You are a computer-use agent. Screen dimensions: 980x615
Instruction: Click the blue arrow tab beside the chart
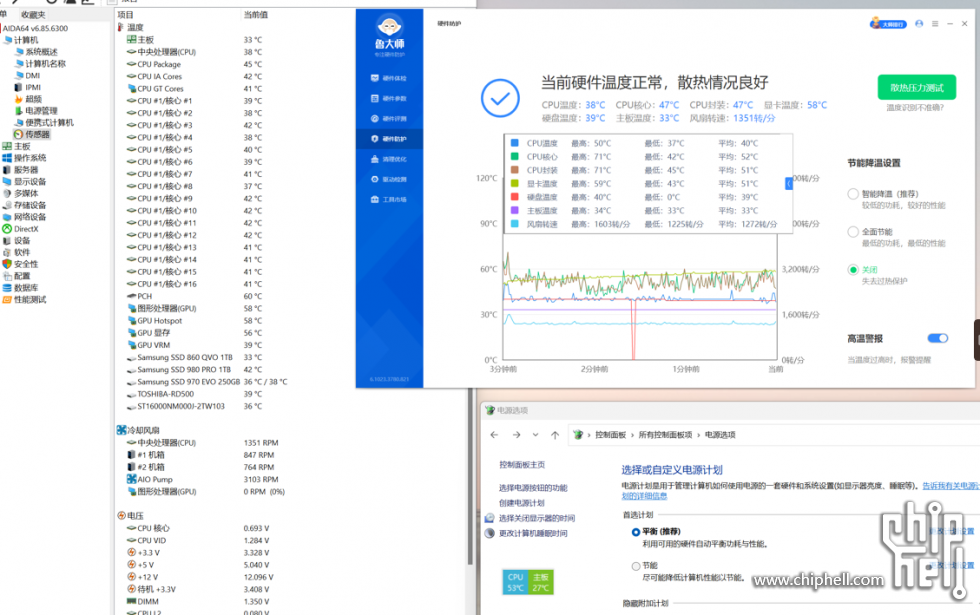click(789, 184)
